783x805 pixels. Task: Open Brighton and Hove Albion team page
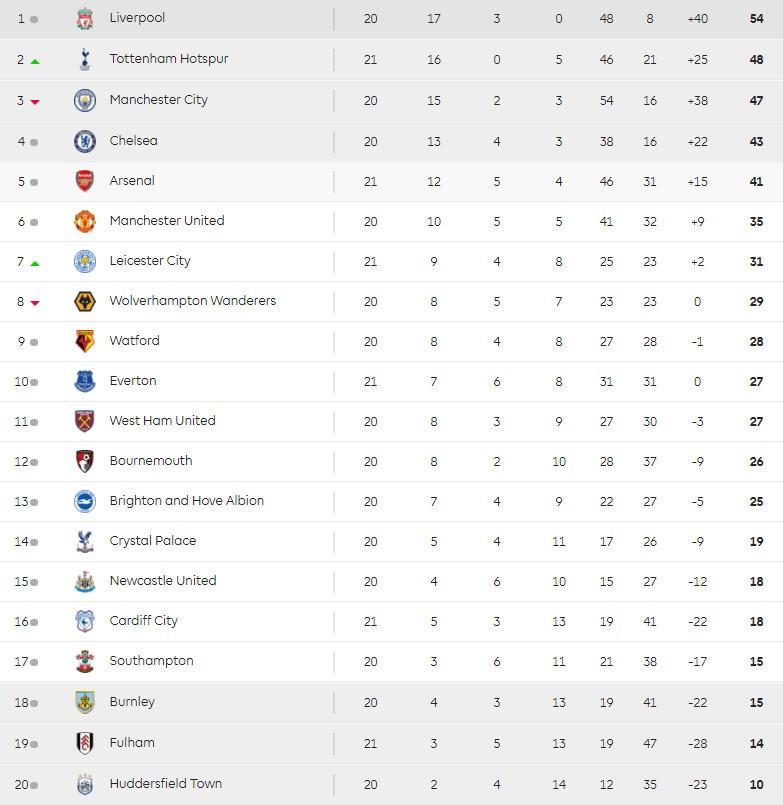point(187,501)
